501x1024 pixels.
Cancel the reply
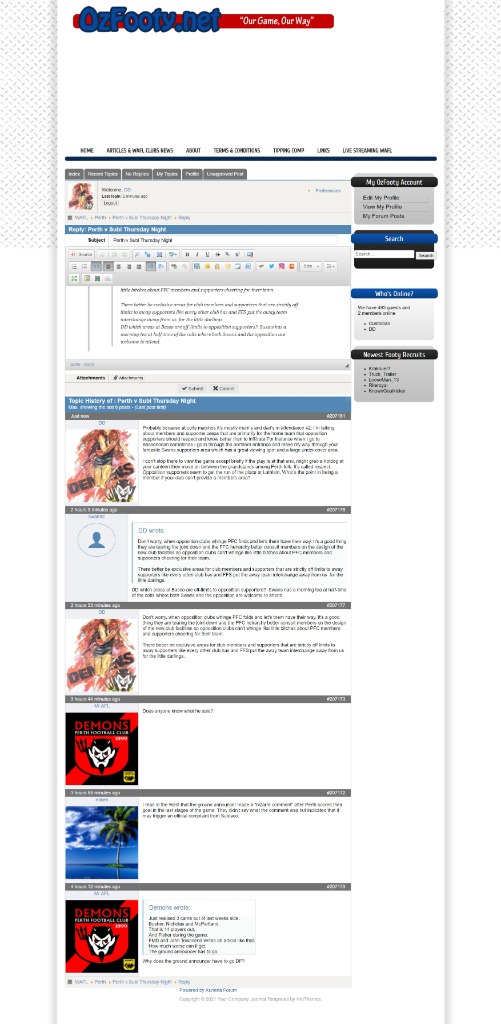[x=223, y=389]
